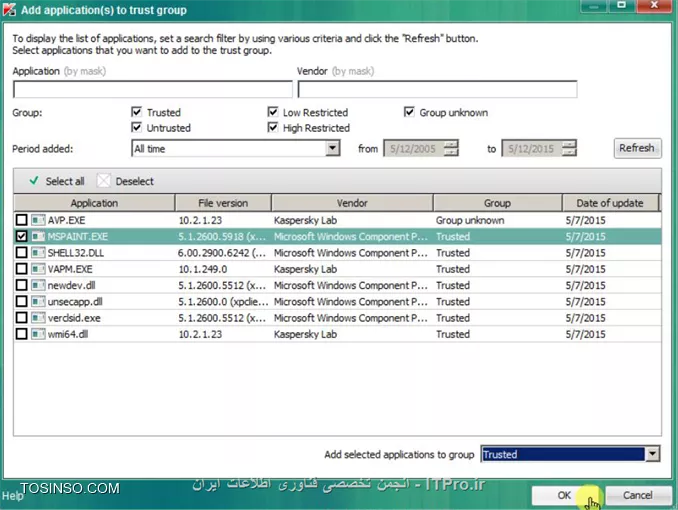Sort by Vendor column header
Viewport: 678px width, 510px height.
(352, 203)
